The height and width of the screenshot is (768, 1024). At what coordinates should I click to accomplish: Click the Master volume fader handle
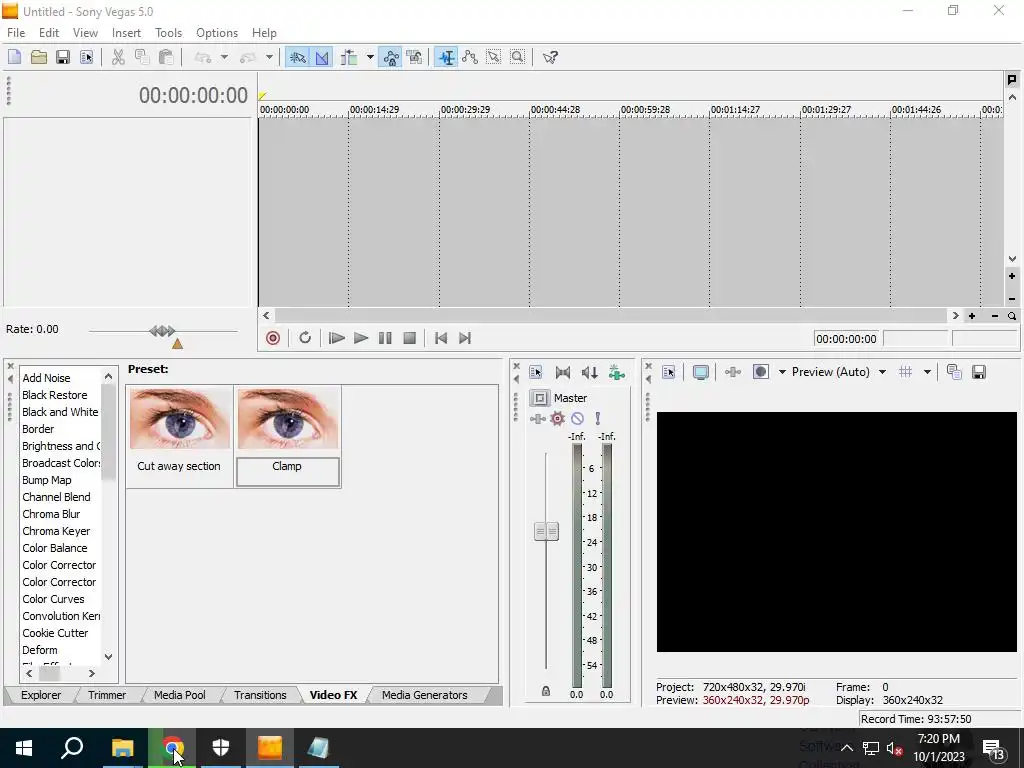(x=546, y=532)
